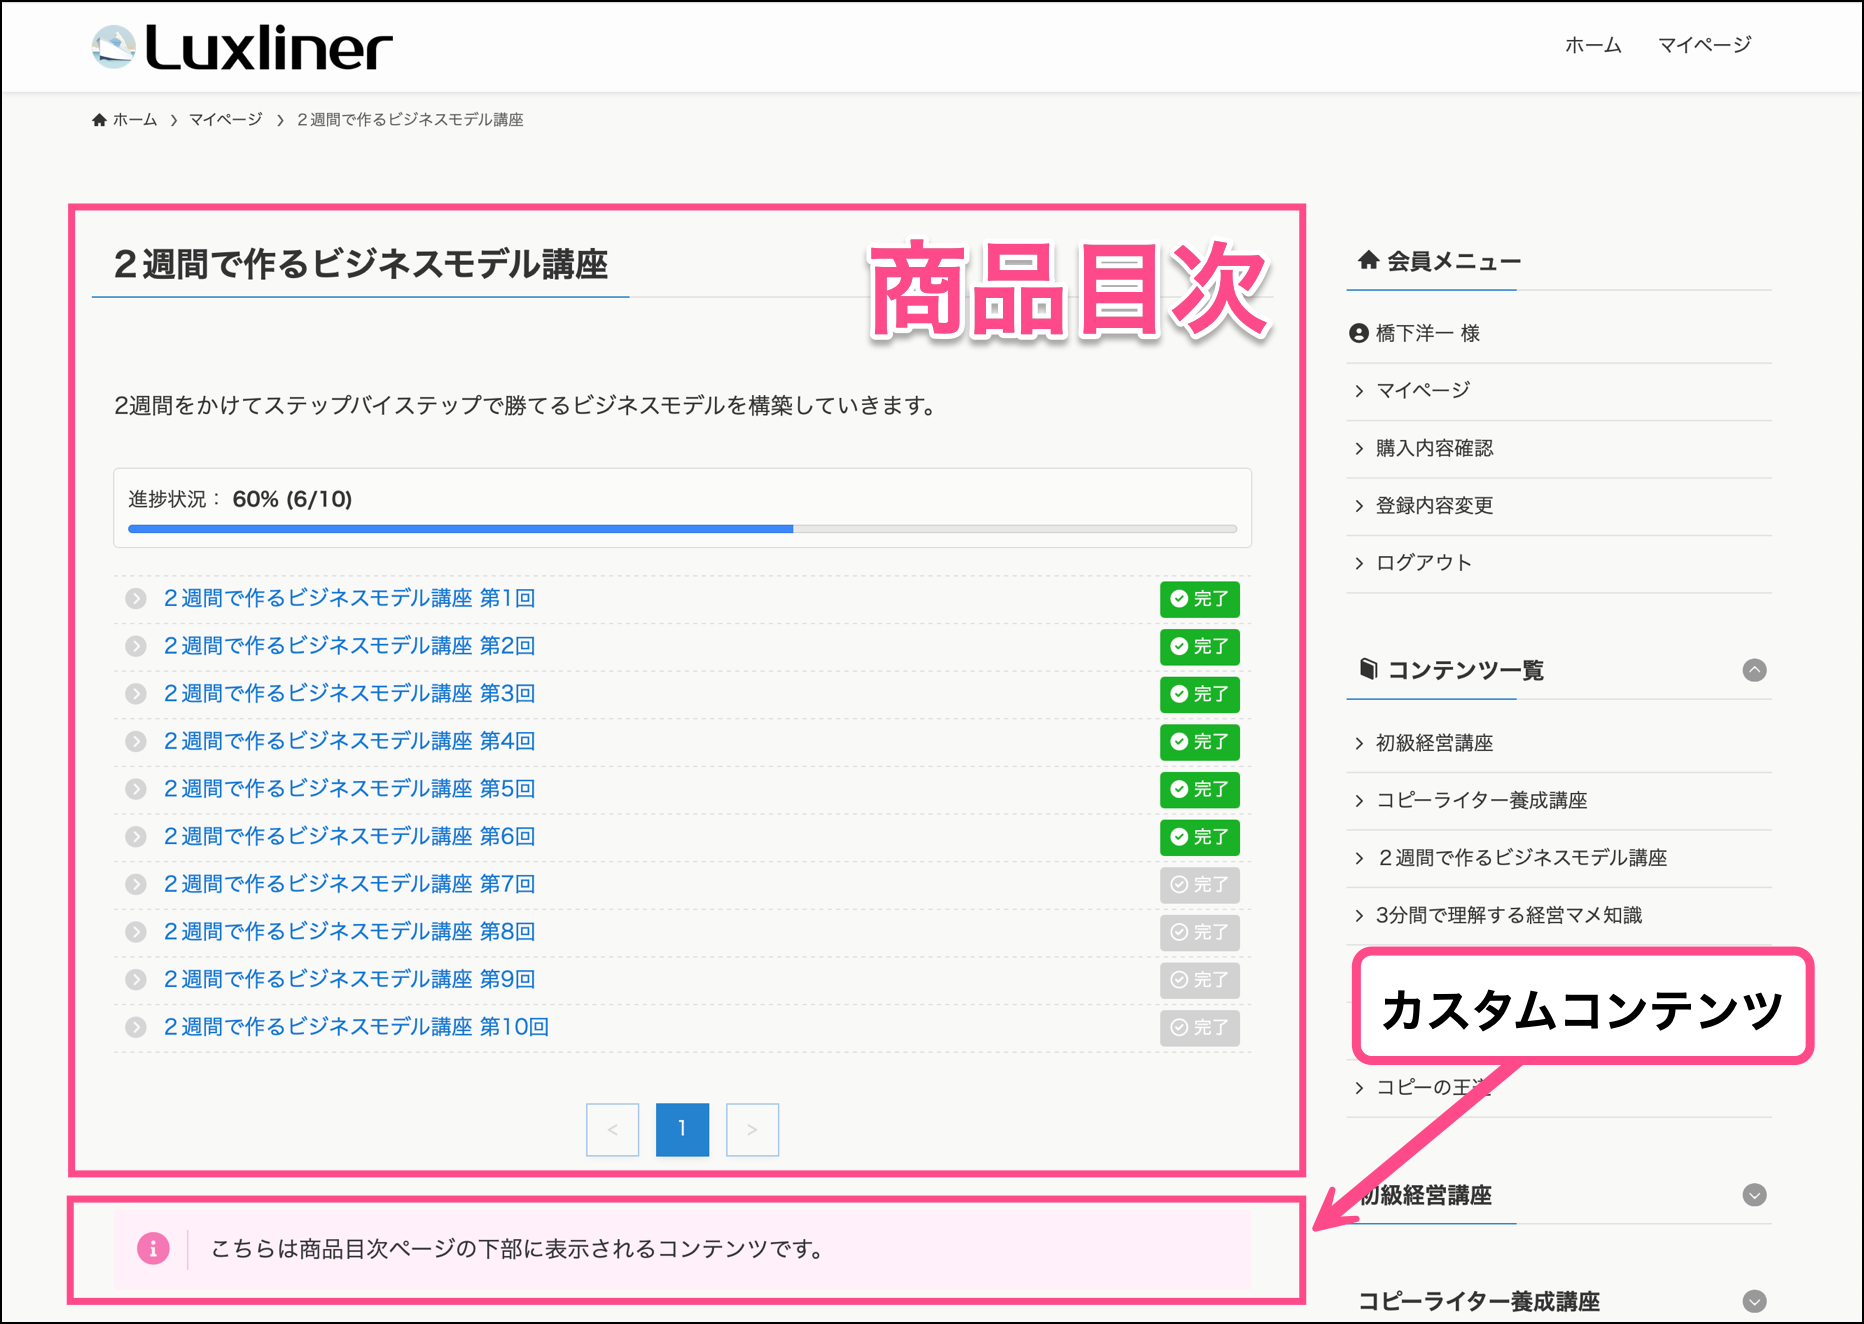Click the arrow icon beside 第10回 lesson

pos(136,1028)
